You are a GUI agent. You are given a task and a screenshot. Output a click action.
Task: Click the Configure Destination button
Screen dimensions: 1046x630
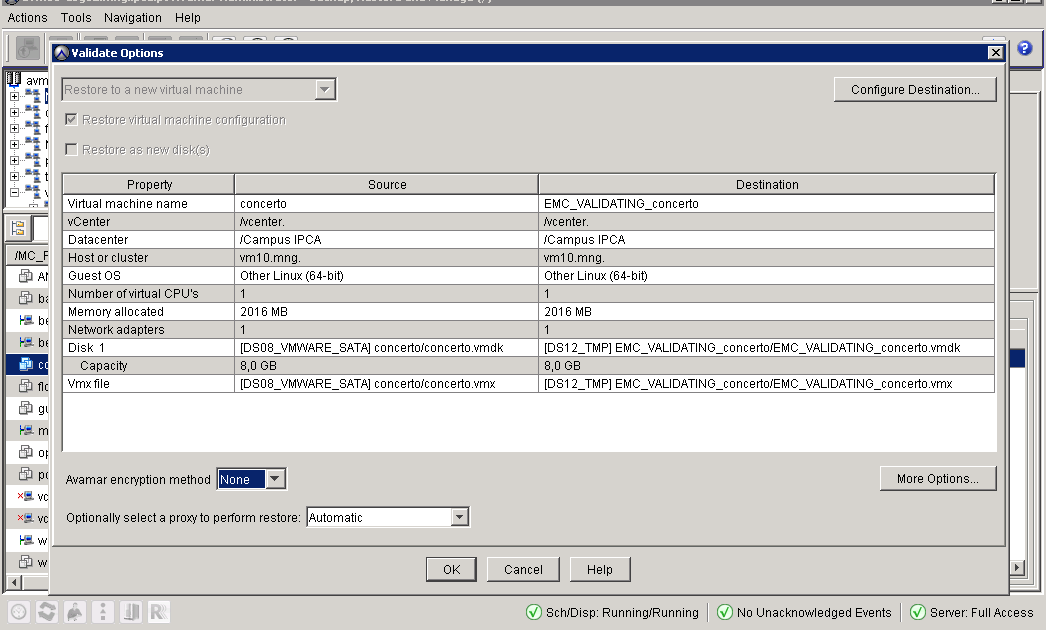[x=915, y=89]
